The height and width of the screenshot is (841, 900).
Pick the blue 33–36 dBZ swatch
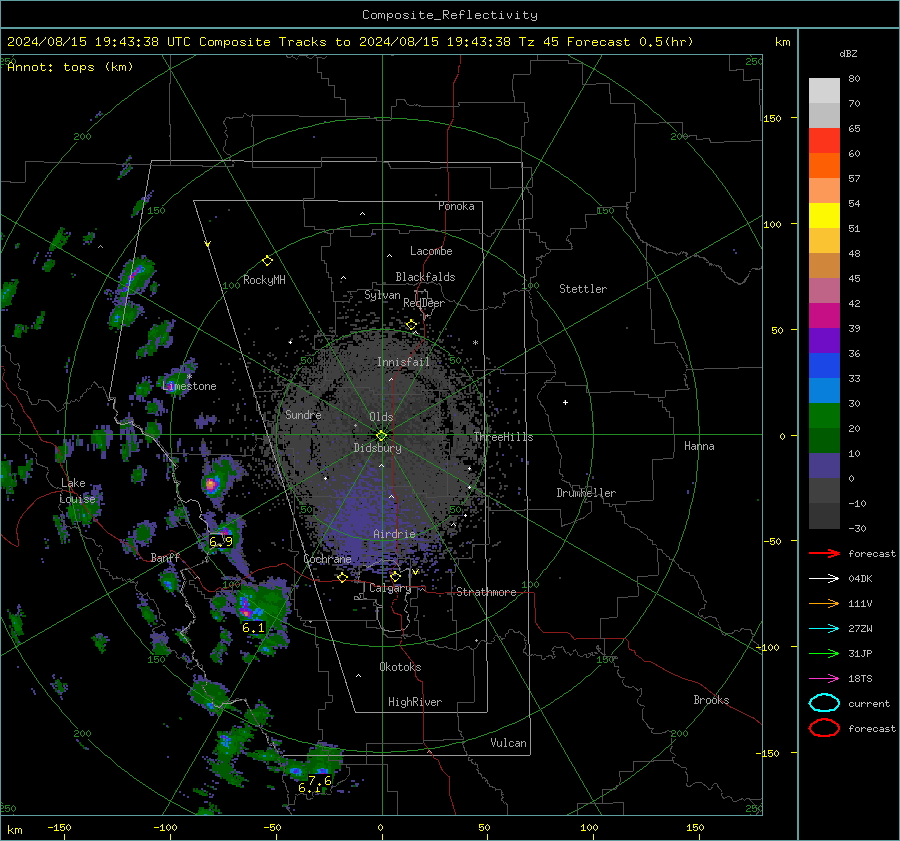(824, 366)
